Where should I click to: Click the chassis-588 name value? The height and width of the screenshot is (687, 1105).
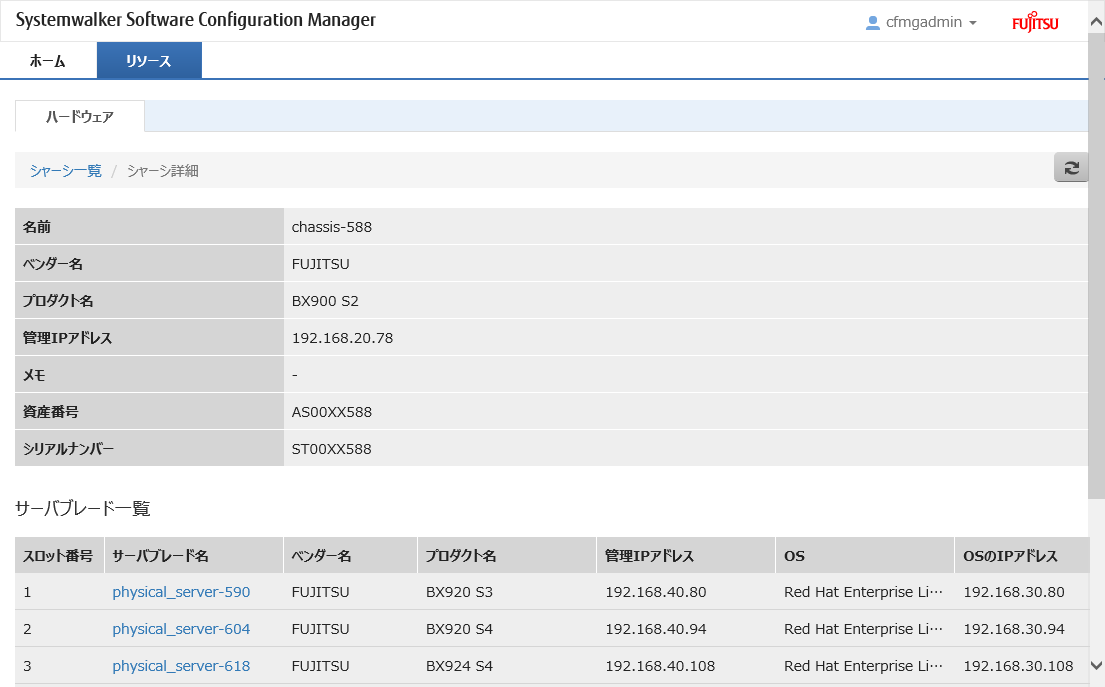click(332, 227)
